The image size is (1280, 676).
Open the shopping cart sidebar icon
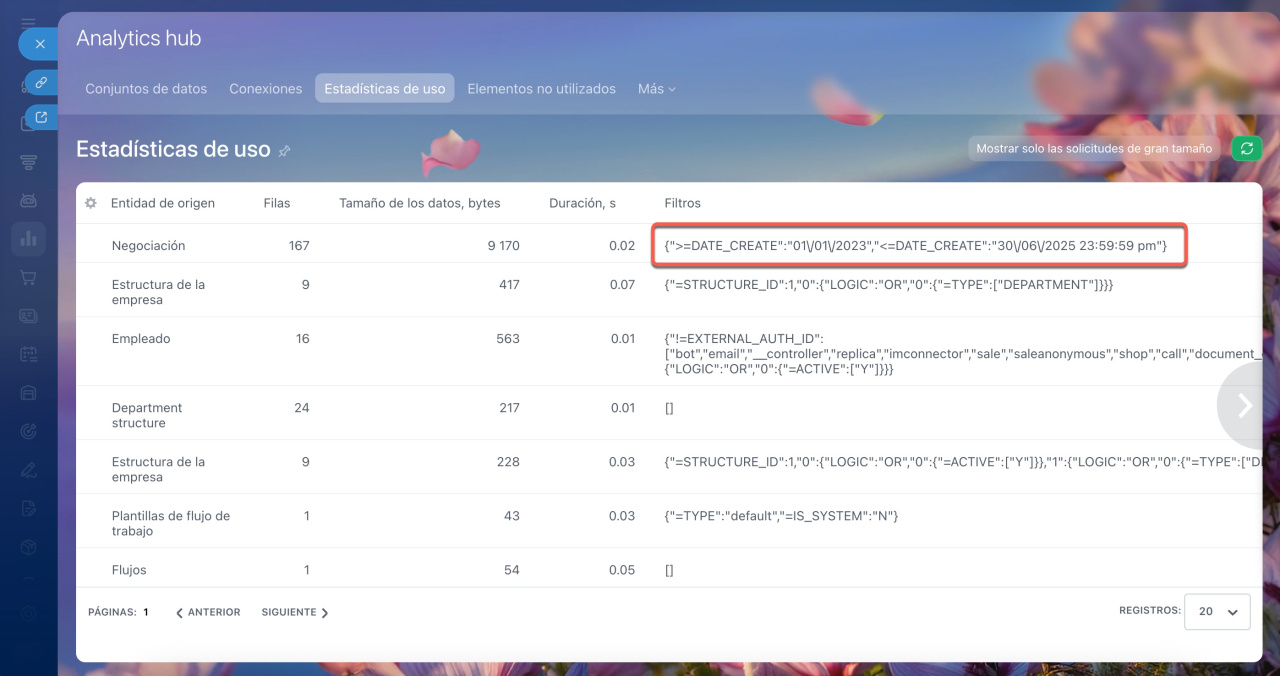pos(28,277)
